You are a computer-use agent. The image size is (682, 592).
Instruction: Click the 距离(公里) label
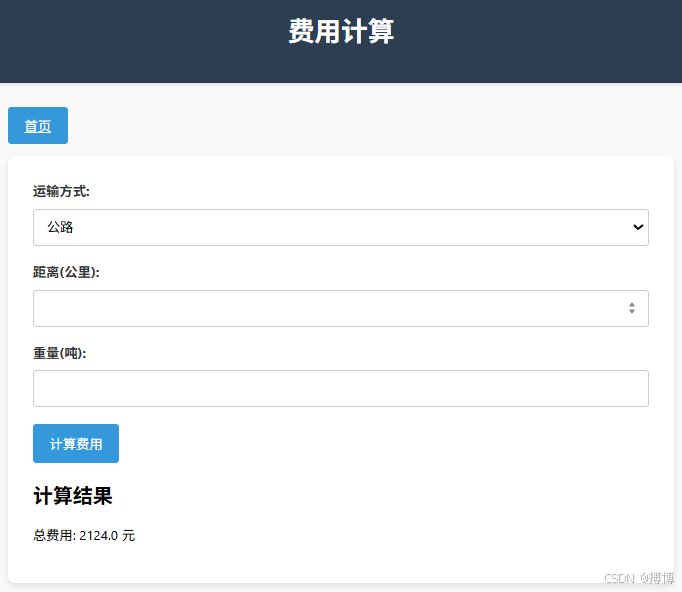(67, 272)
